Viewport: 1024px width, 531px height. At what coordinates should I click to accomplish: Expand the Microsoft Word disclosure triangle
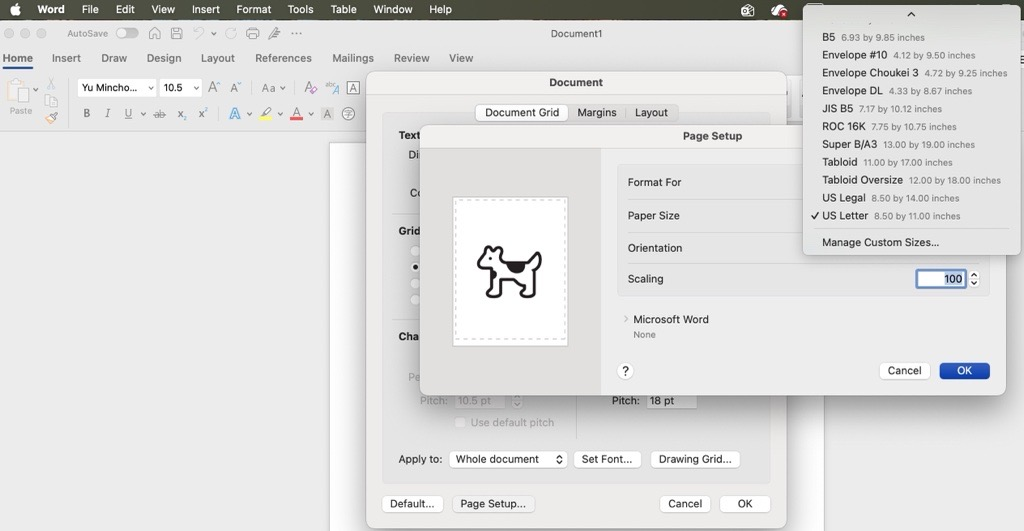click(x=626, y=319)
